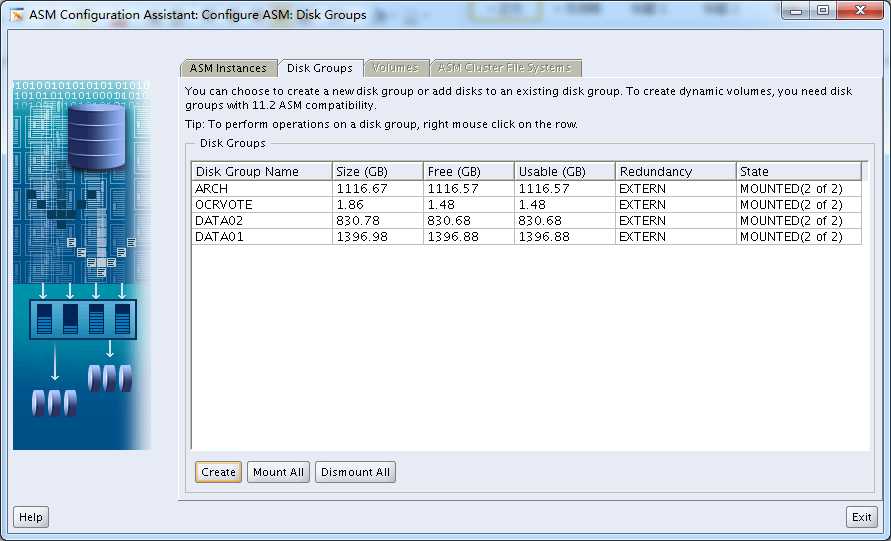Open the ASM Cluster File Systems tab
This screenshot has height=541, width=891.
505,68
